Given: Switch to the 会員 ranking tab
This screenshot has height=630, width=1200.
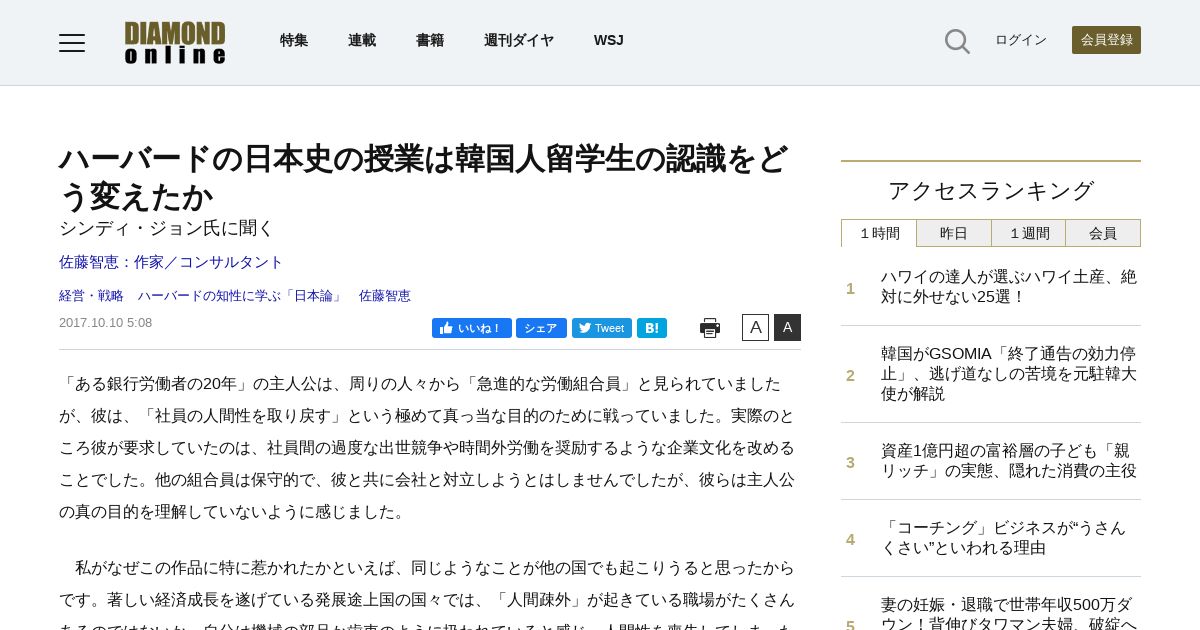Looking at the screenshot, I should 1103,233.
